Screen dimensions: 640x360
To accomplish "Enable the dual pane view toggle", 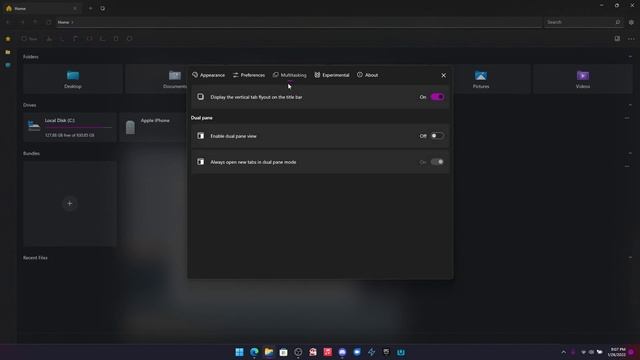I will (437, 136).
